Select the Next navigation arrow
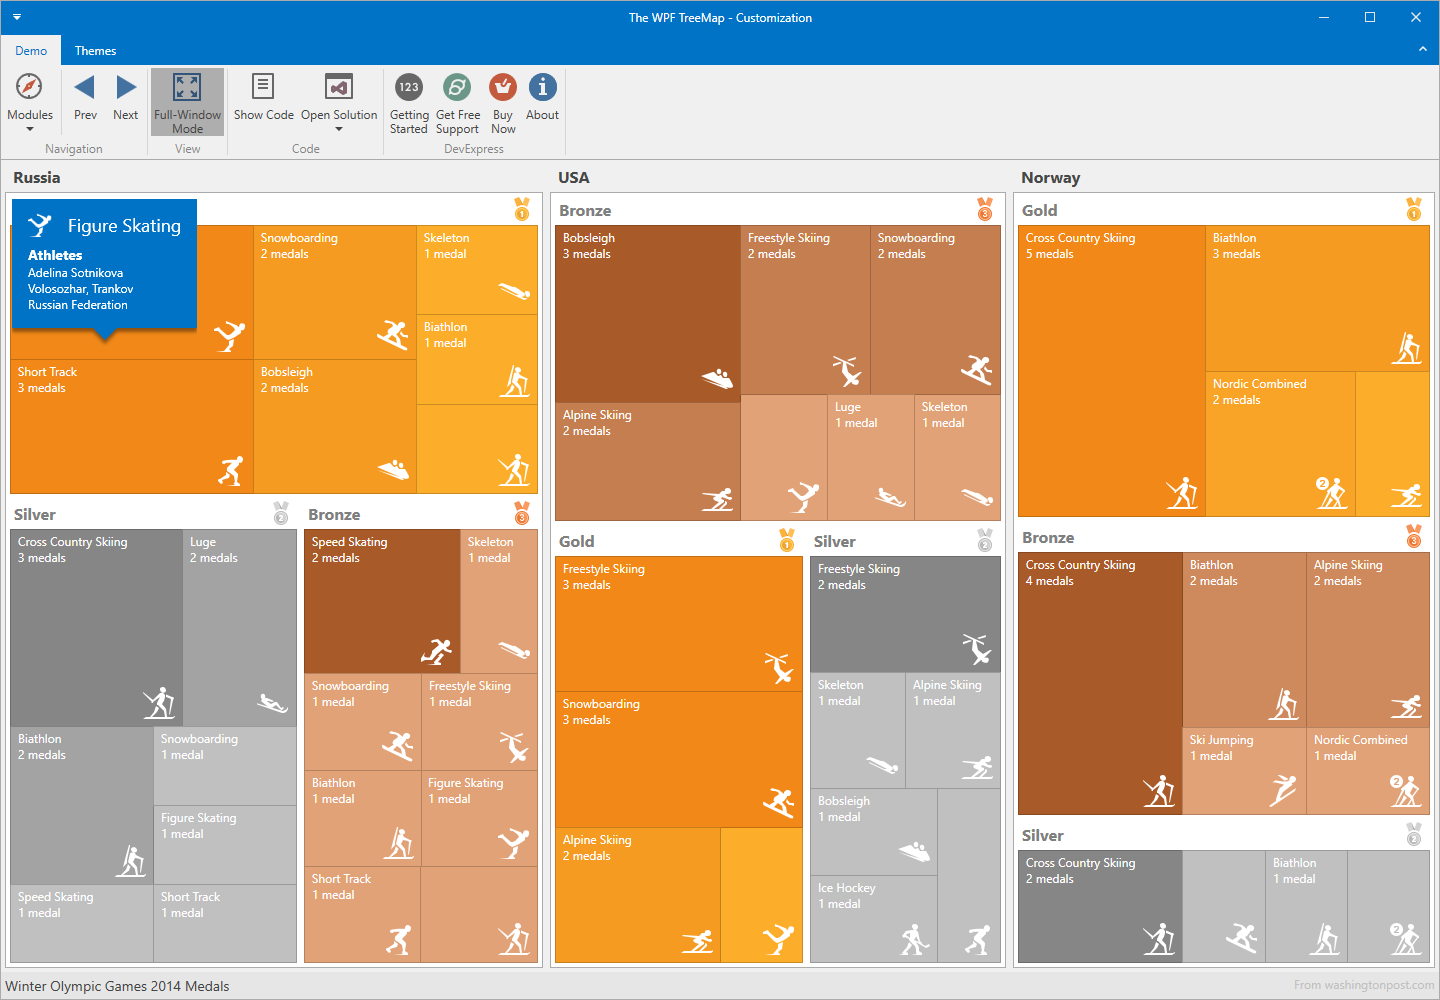 125,87
